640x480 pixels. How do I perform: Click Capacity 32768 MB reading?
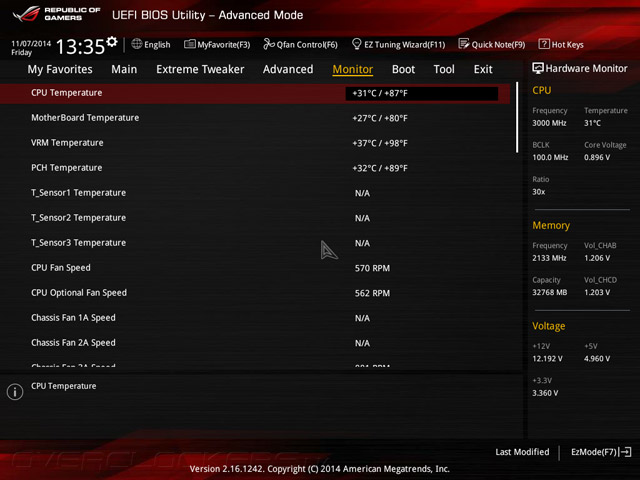pos(550,292)
